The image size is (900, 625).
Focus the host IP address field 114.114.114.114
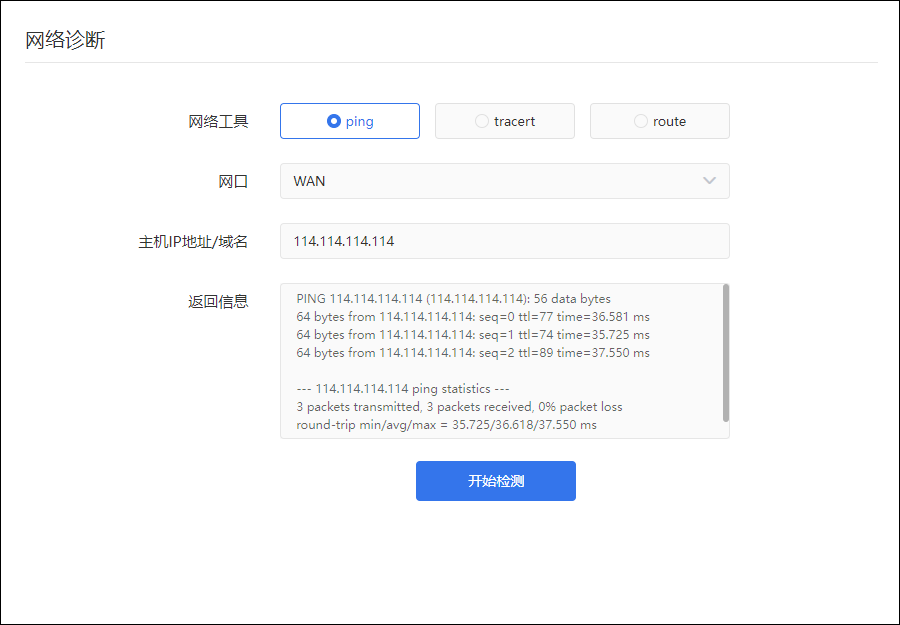pos(505,241)
